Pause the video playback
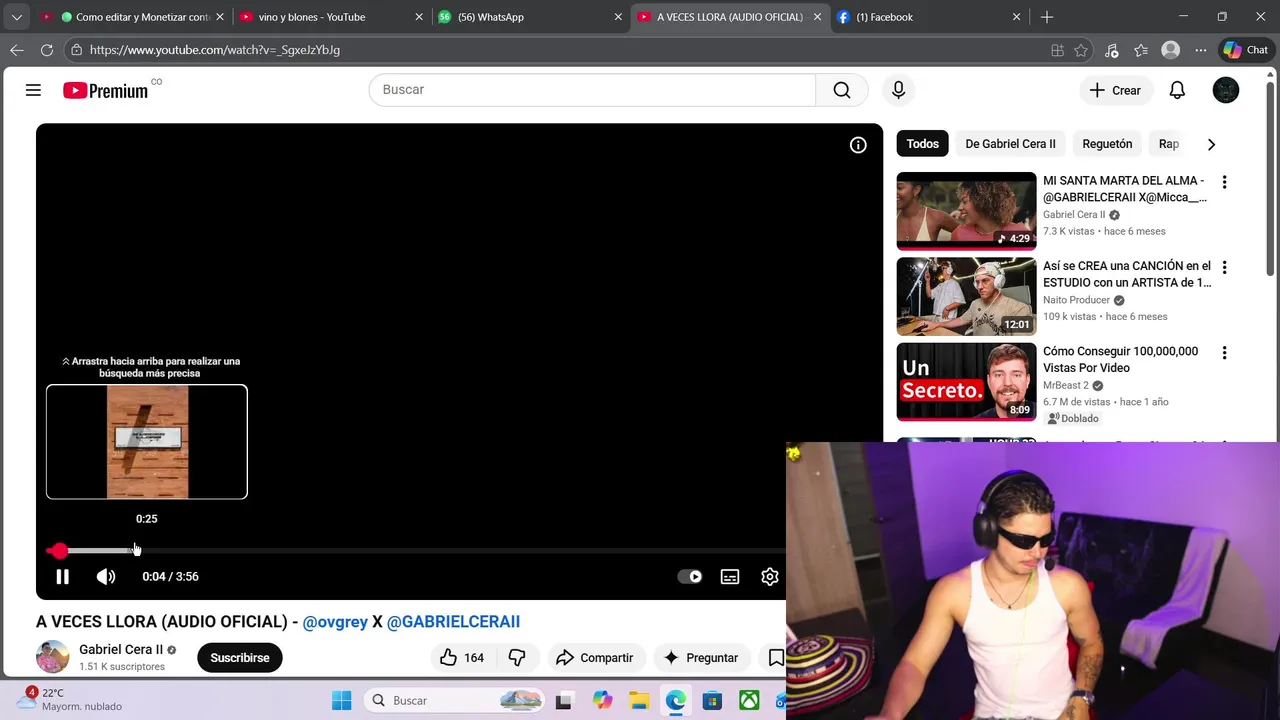The width and height of the screenshot is (1280, 720). coord(62,577)
